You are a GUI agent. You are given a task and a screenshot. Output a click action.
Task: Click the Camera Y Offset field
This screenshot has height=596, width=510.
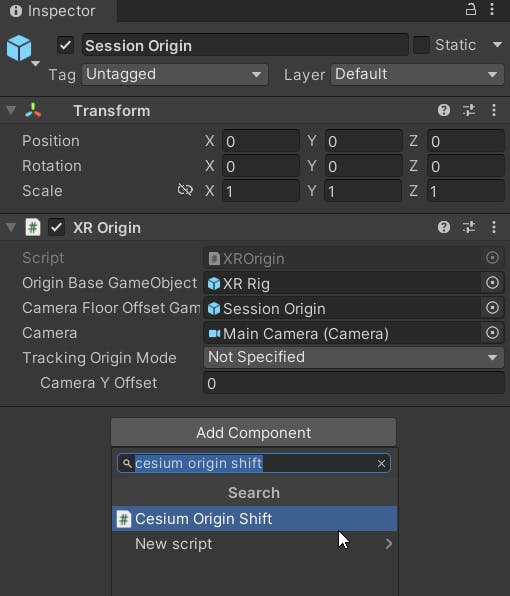click(354, 383)
